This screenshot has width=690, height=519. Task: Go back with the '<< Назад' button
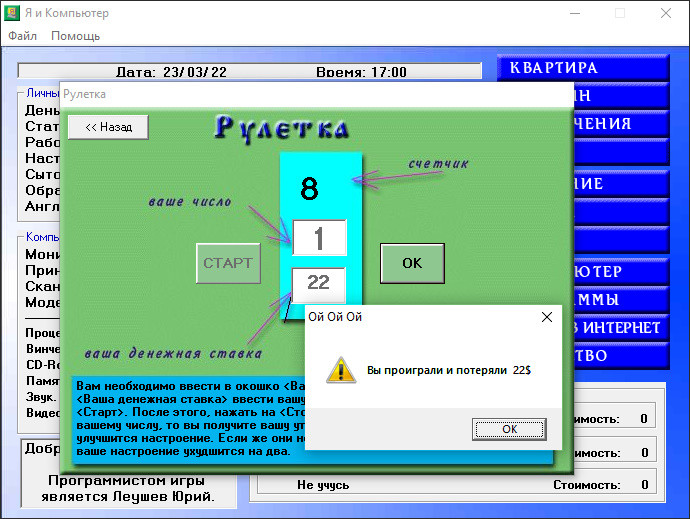coord(108,127)
